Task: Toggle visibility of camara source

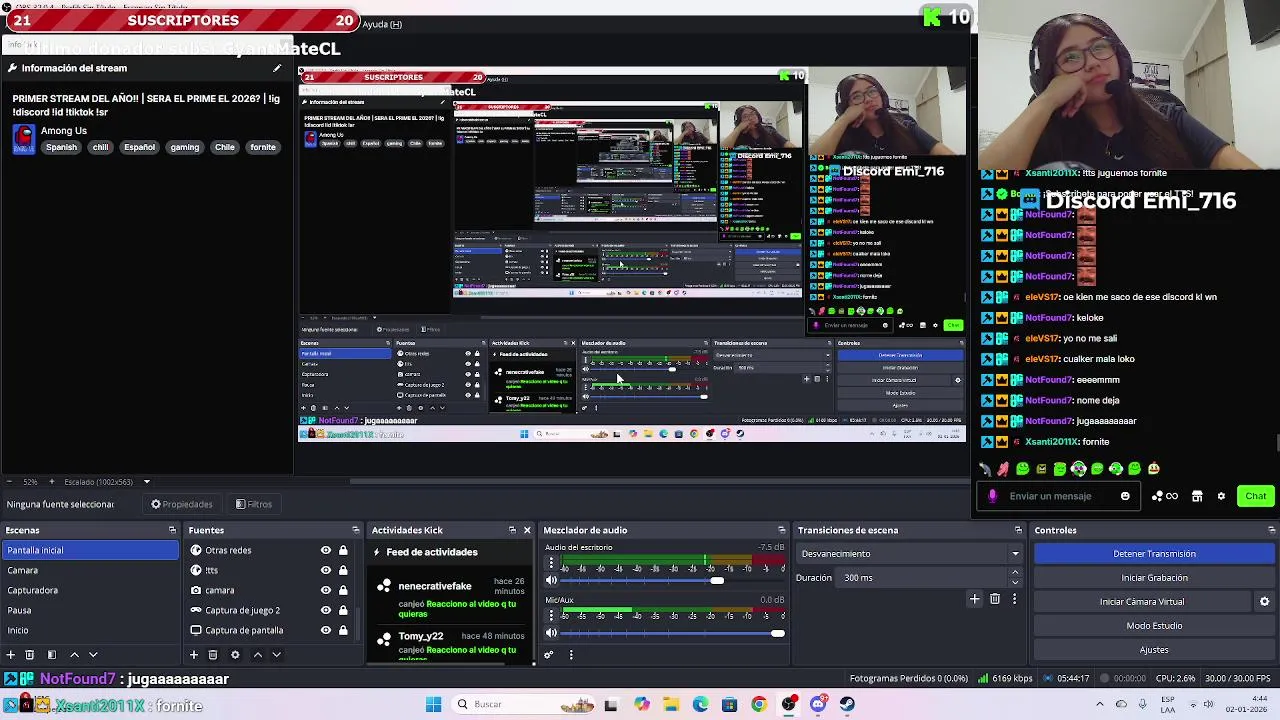Action: click(326, 590)
